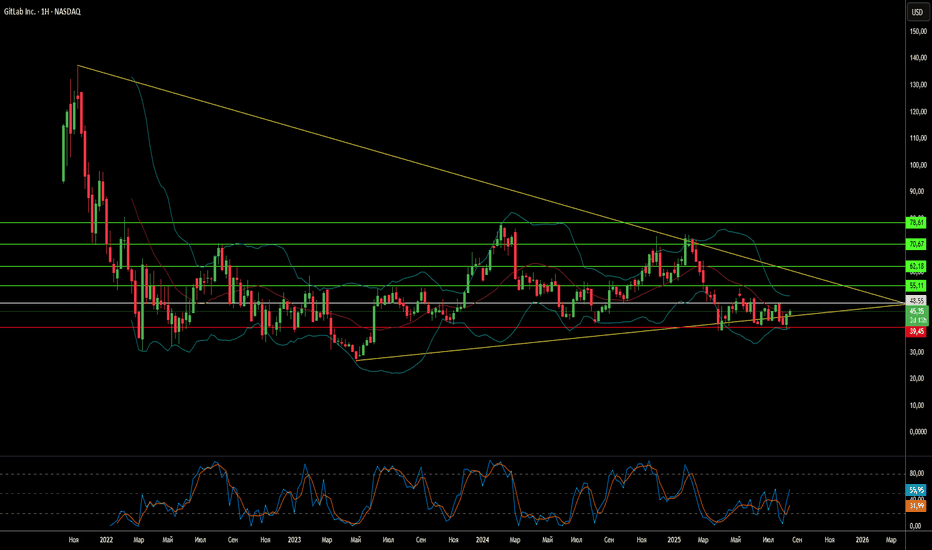Image resolution: width=932 pixels, height=550 pixels.
Task: Click the 90,00 price axis label
Action: tap(917, 191)
